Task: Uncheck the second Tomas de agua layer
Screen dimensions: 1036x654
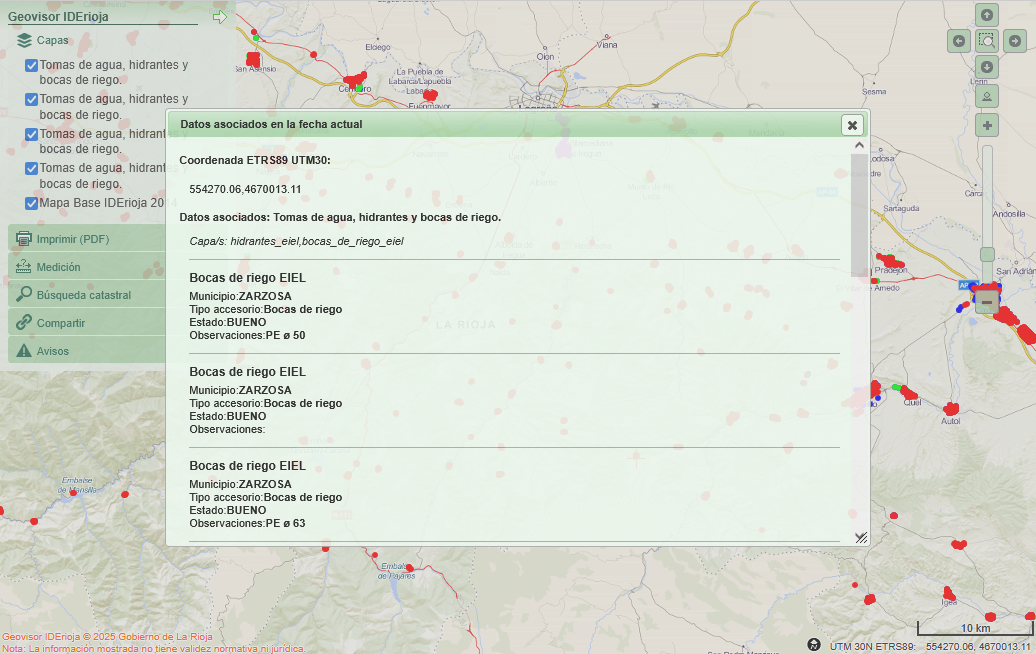Action: point(31,100)
